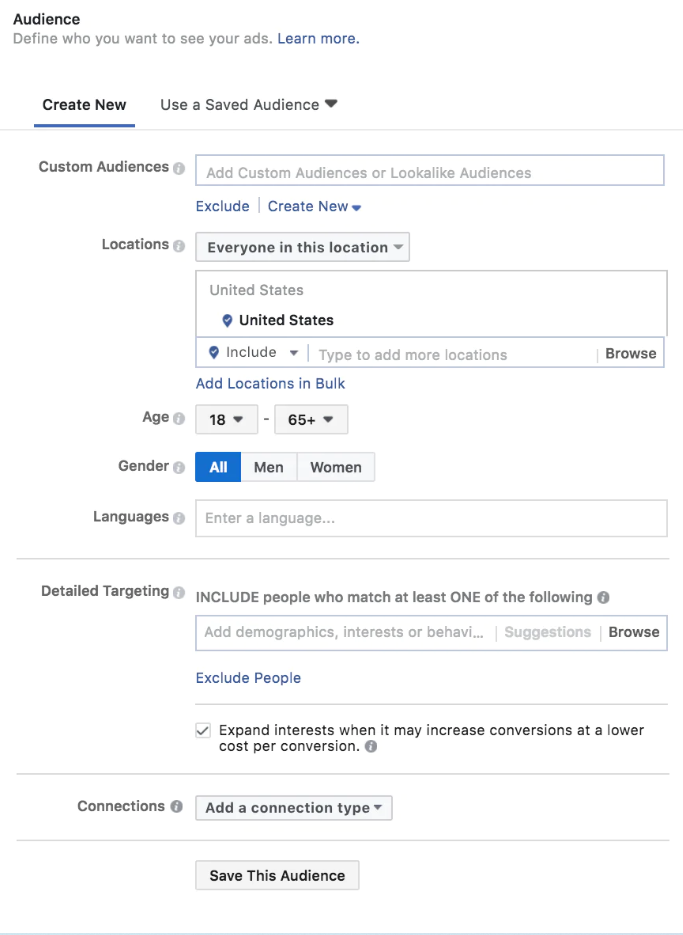
Task: Uncheck the Expand interests checkbox
Action: click(203, 730)
